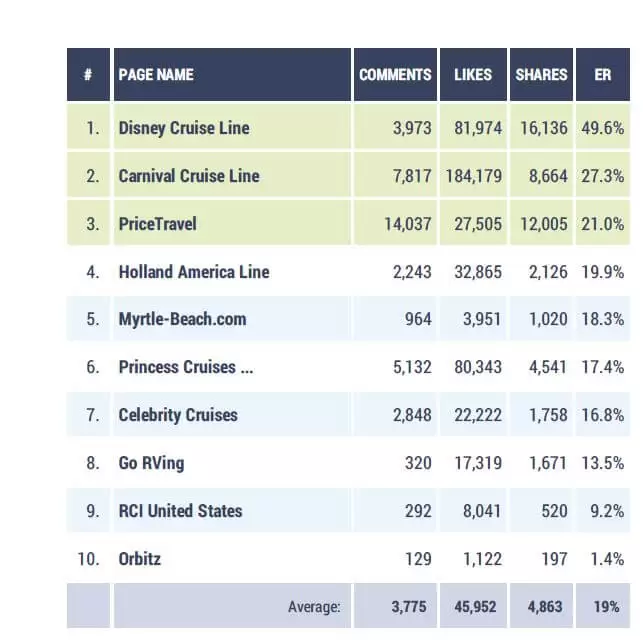Screen dimensions: 643x640
Task: Click the PAGE NAME column header
Action: click(x=233, y=74)
